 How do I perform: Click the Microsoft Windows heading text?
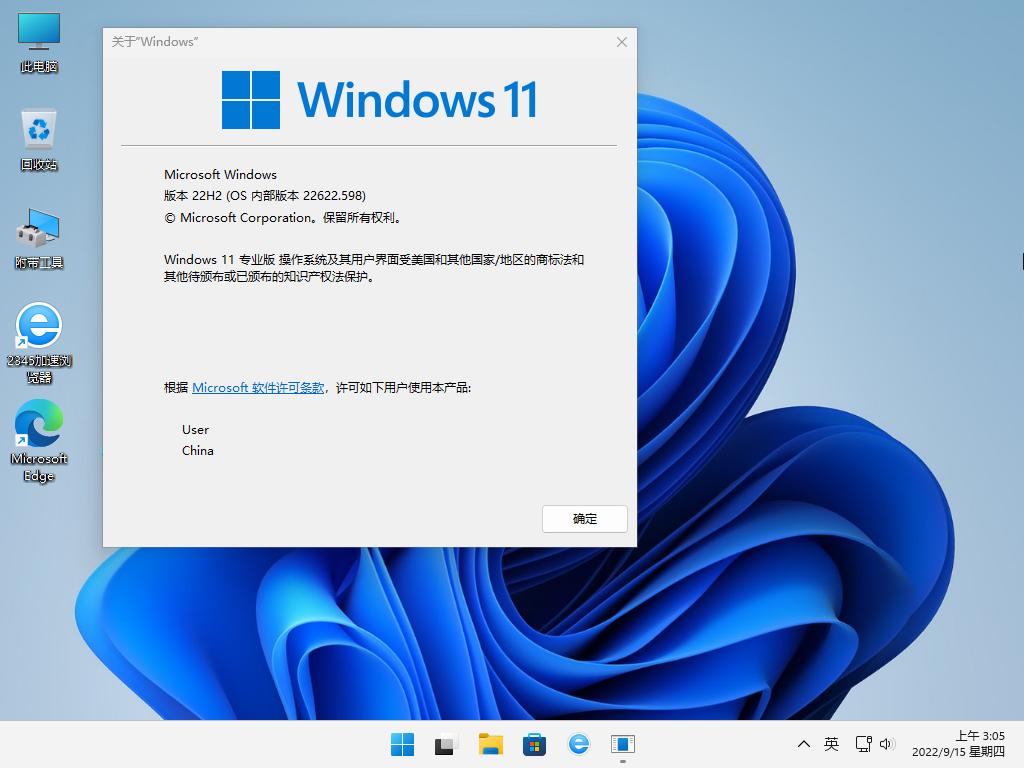click(x=220, y=174)
